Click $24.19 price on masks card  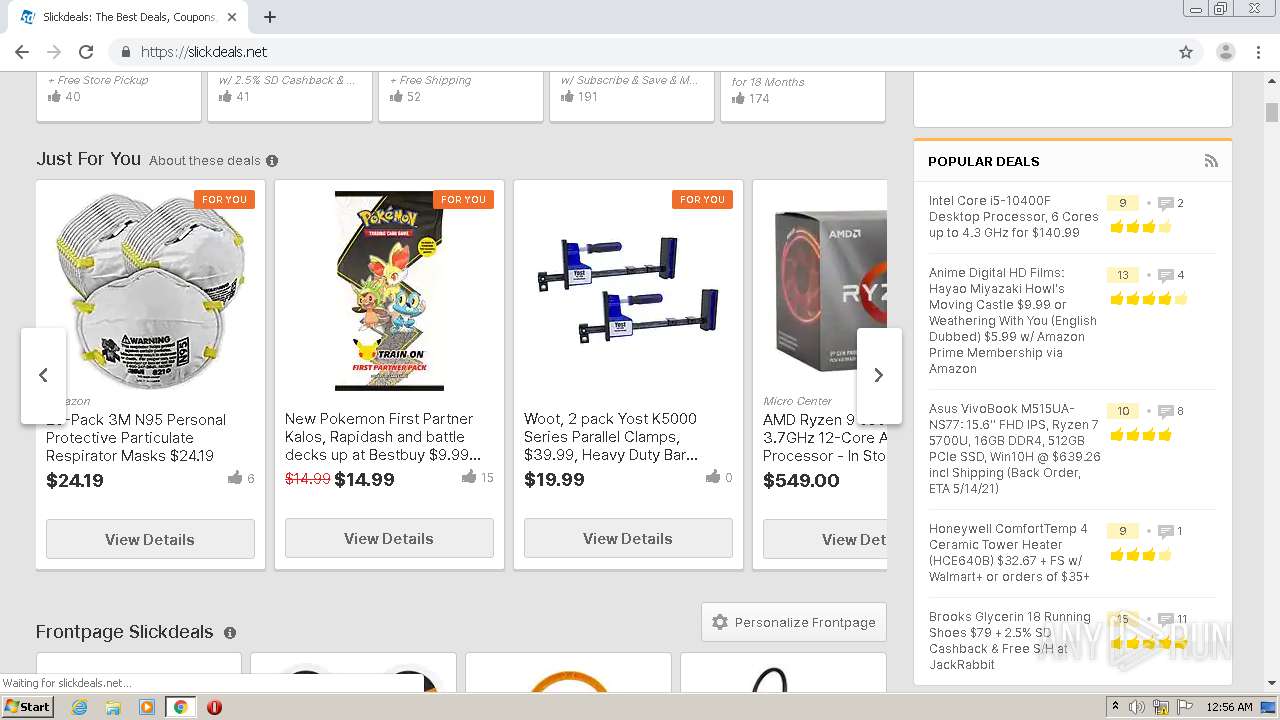(x=75, y=480)
